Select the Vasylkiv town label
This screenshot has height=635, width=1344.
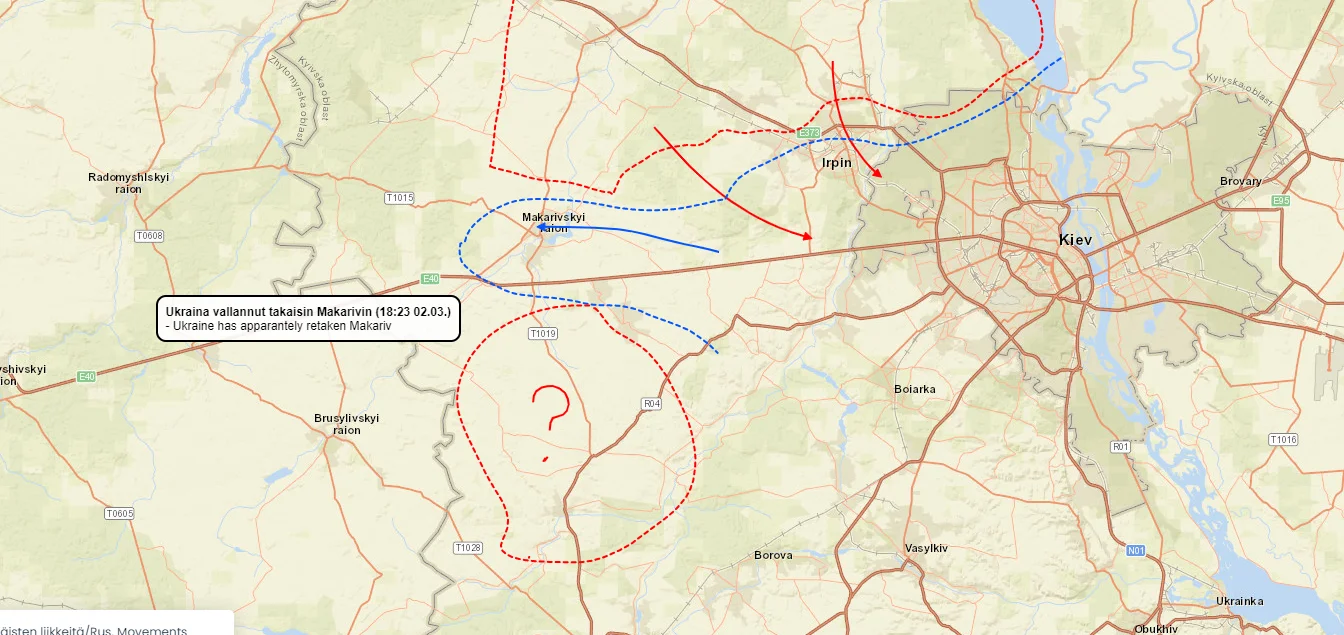[x=926, y=548]
